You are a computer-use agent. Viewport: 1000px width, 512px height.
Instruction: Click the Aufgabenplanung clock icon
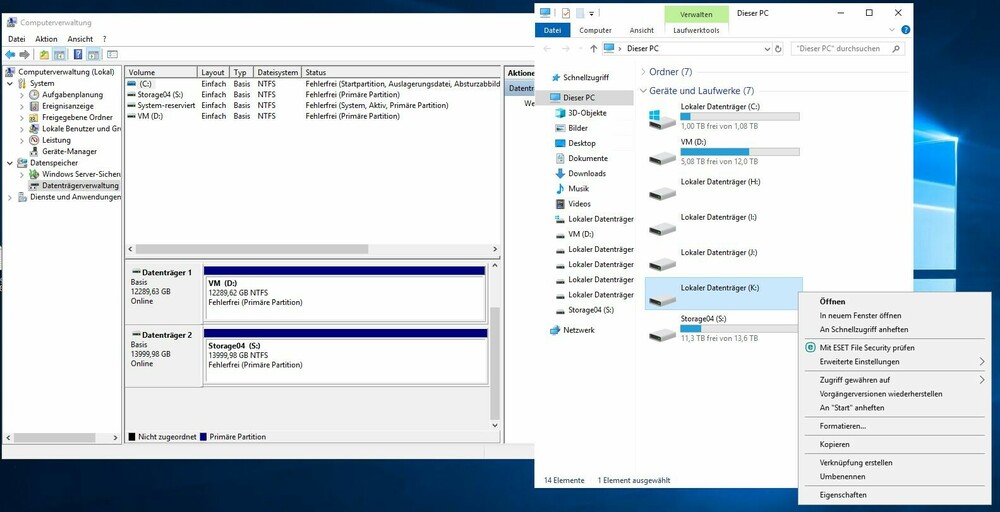click(x=34, y=95)
